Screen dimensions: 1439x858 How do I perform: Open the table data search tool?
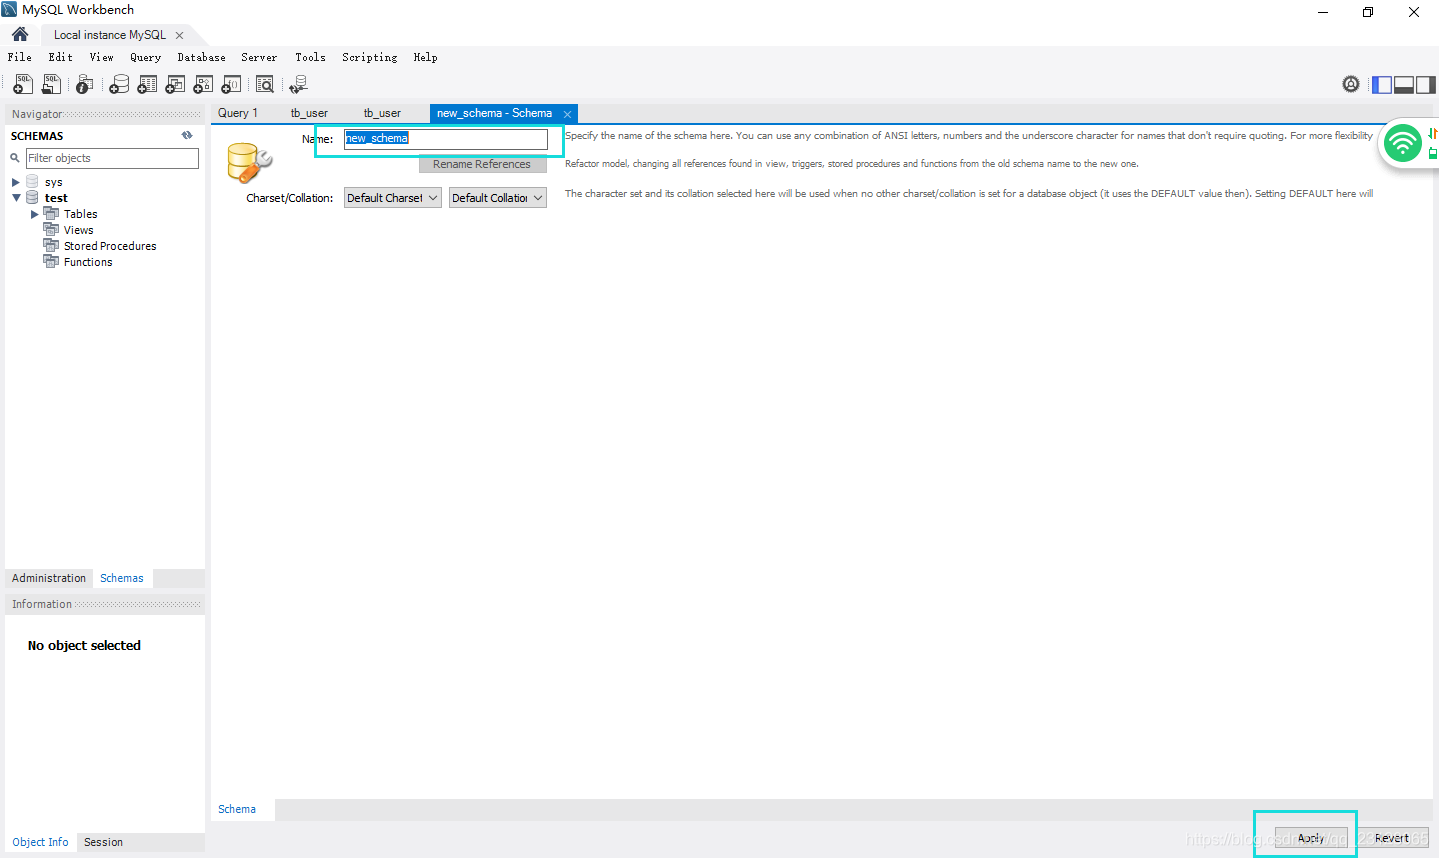click(264, 84)
